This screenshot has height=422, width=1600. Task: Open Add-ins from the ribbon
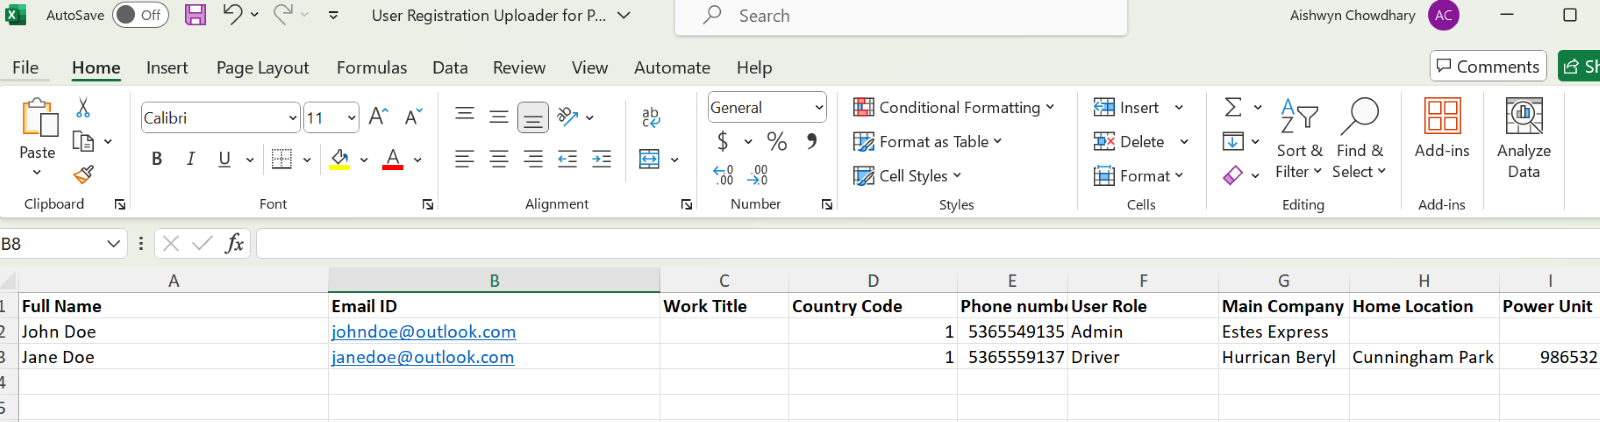(1442, 129)
